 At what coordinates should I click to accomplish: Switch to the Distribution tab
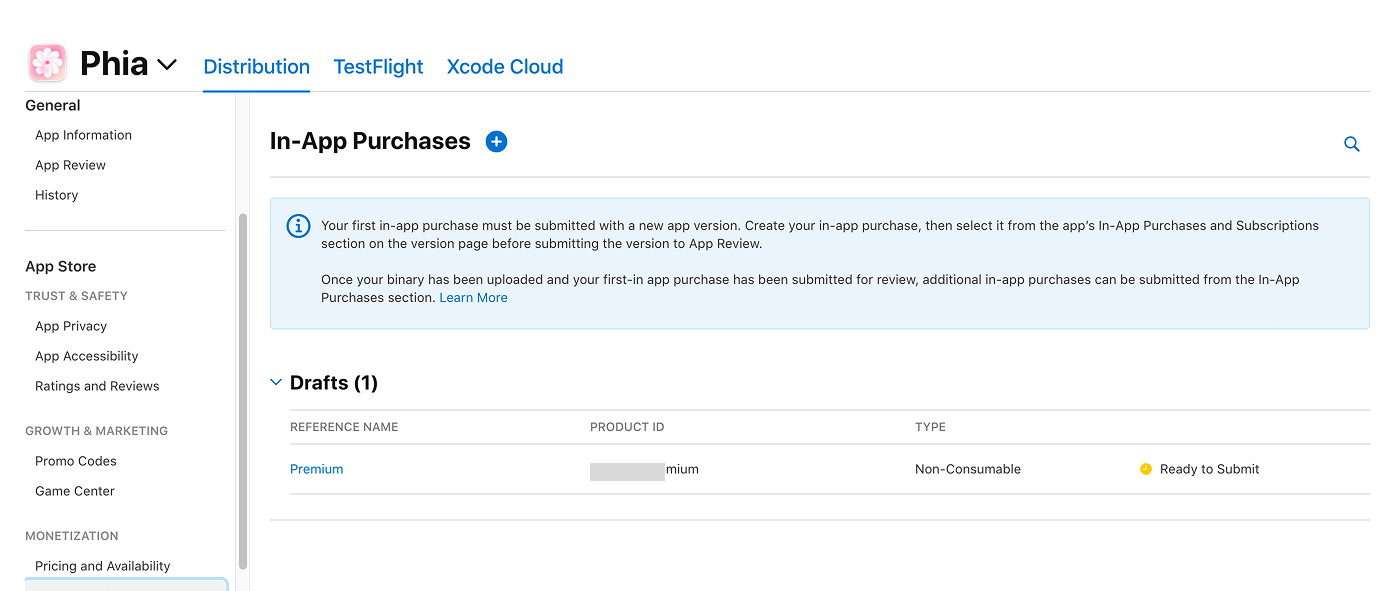(x=256, y=67)
